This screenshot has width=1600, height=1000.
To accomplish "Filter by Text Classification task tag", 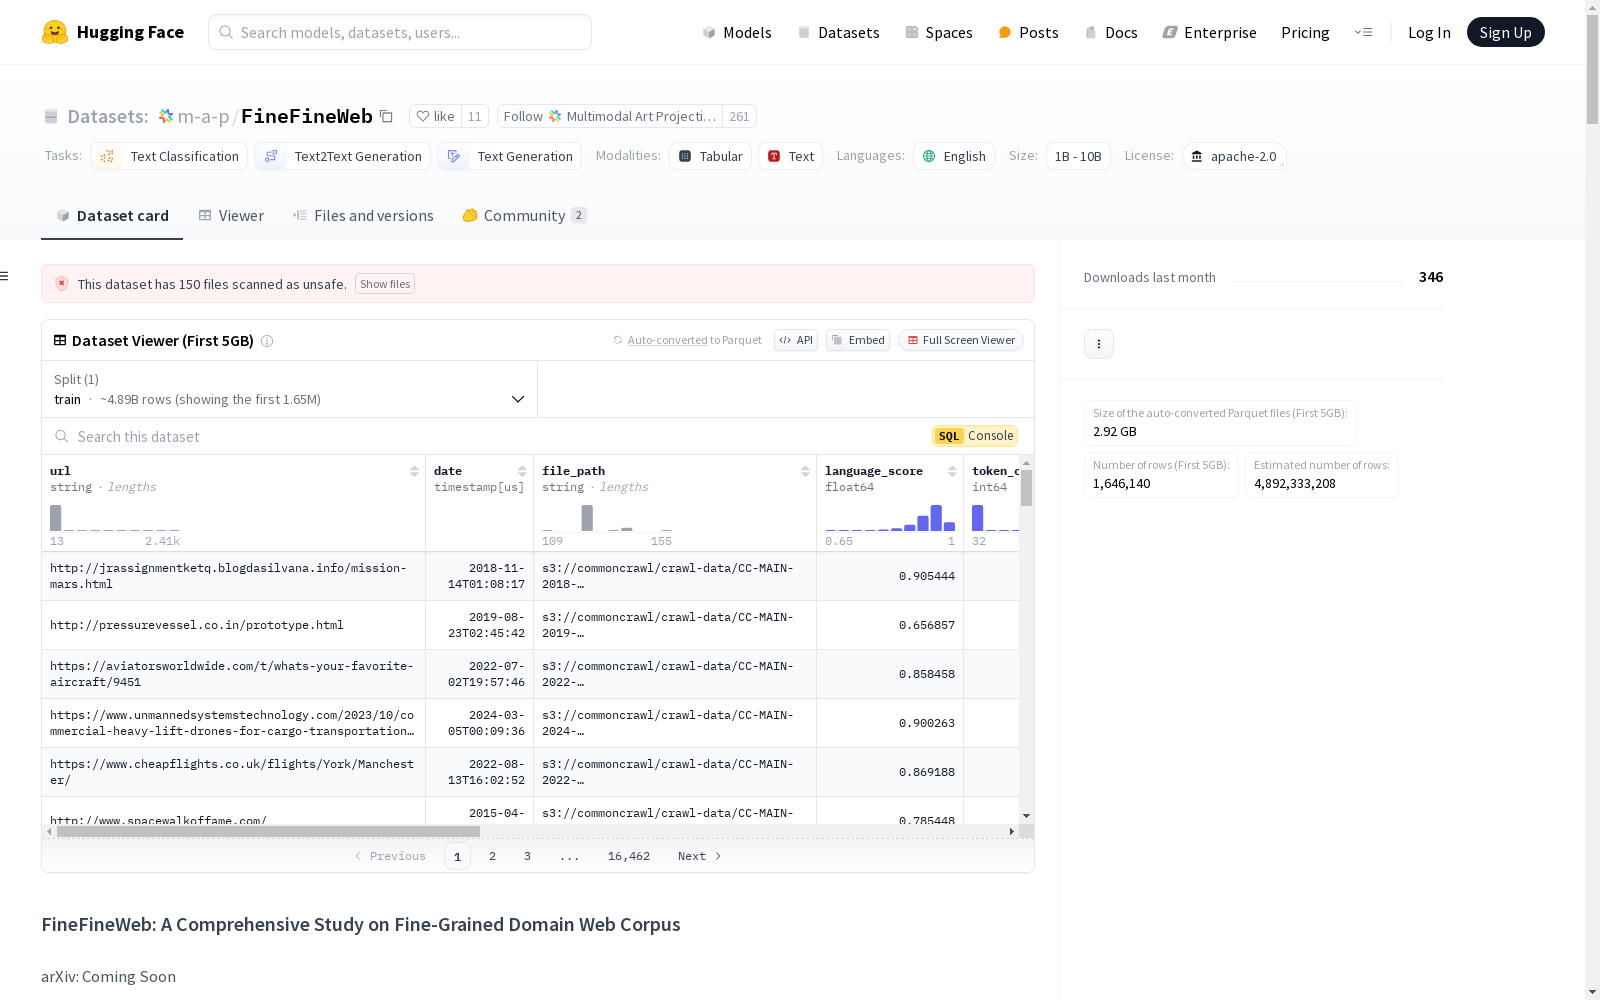I will coord(169,156).
